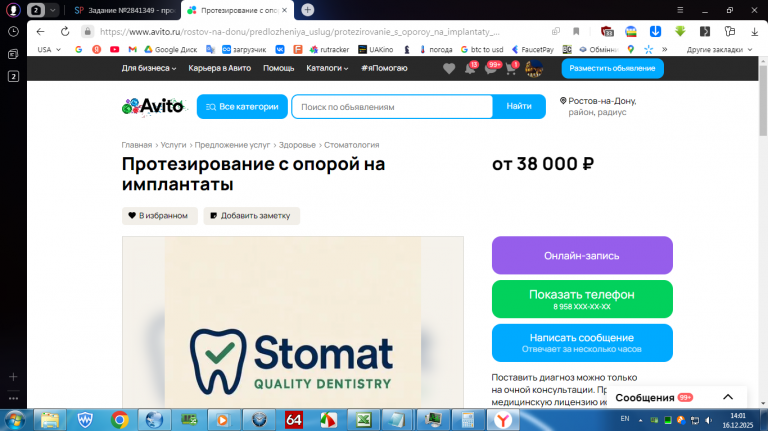Show more bookmarks with the double chevron
Viewport: 768px width, 431px height.
coord(665,49)
